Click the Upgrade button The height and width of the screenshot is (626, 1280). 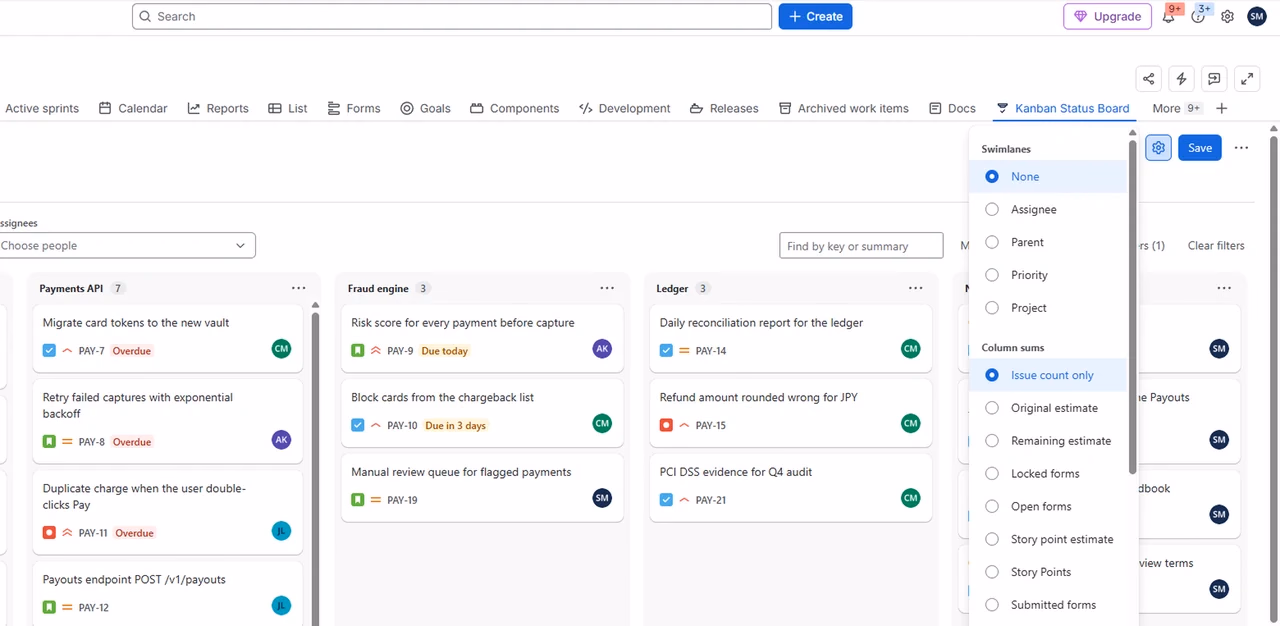pyautogui.click(x=1108, y=16)
